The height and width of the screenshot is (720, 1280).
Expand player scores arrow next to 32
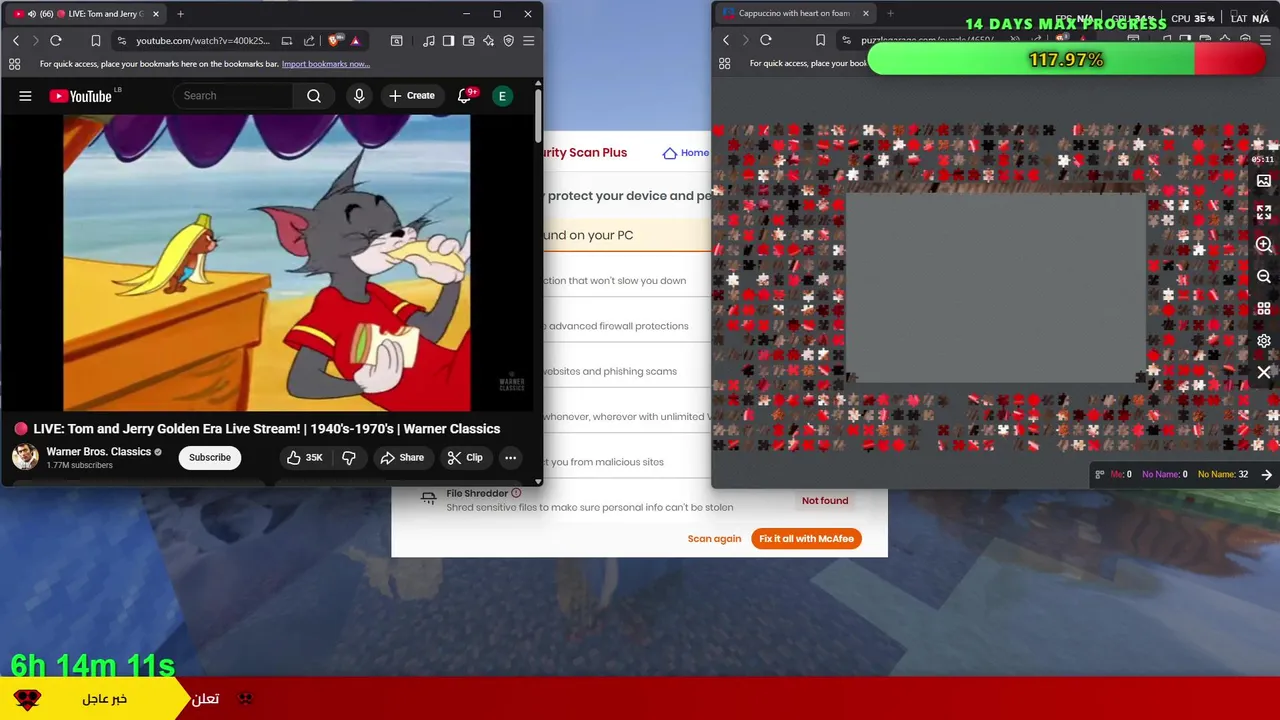coord(1266,475)
